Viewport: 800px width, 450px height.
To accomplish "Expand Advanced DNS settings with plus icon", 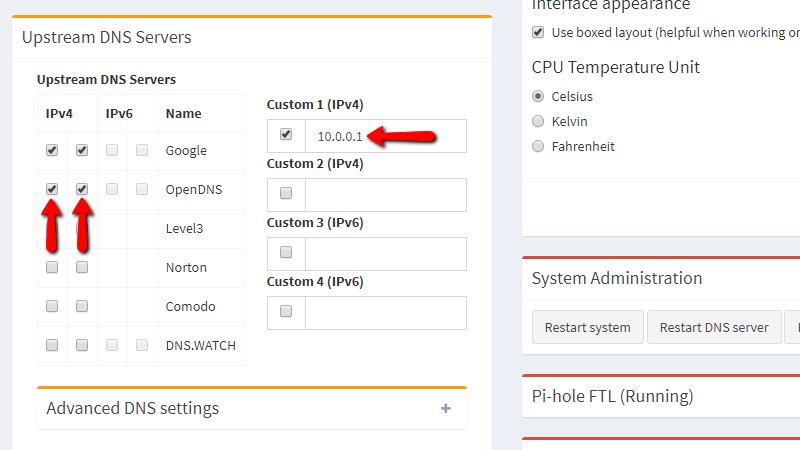I will tap(445, 408).
